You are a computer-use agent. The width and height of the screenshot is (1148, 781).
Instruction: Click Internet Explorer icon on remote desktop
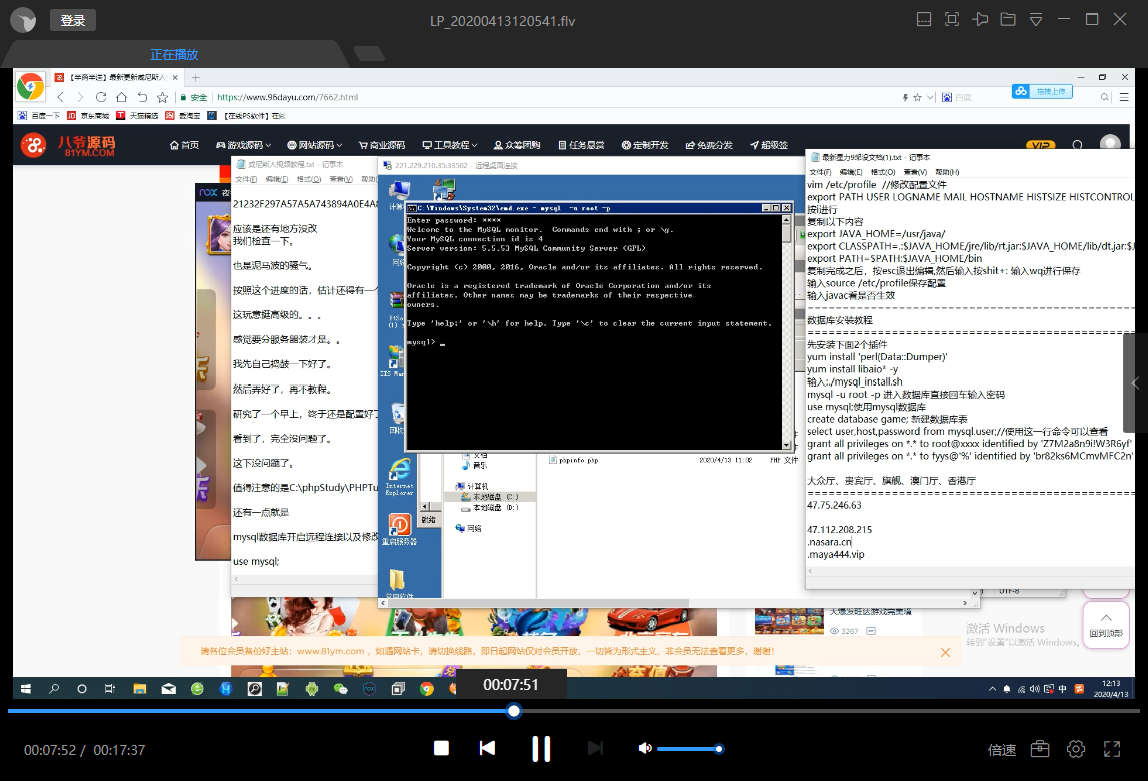pyautogui.click(x=400, y=476)
